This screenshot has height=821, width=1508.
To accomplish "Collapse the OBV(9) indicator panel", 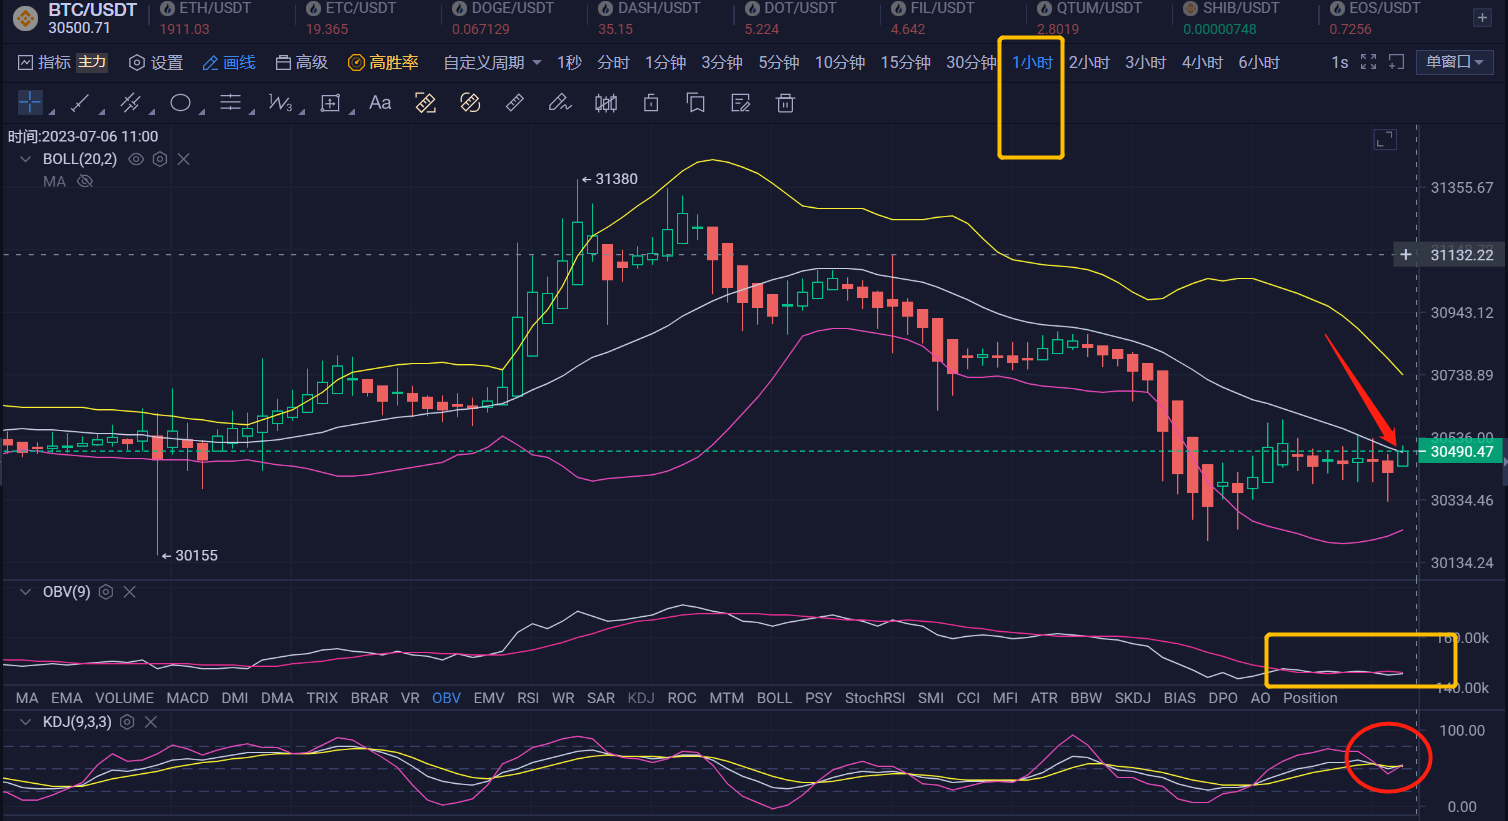I will click(x=26, y=592).
